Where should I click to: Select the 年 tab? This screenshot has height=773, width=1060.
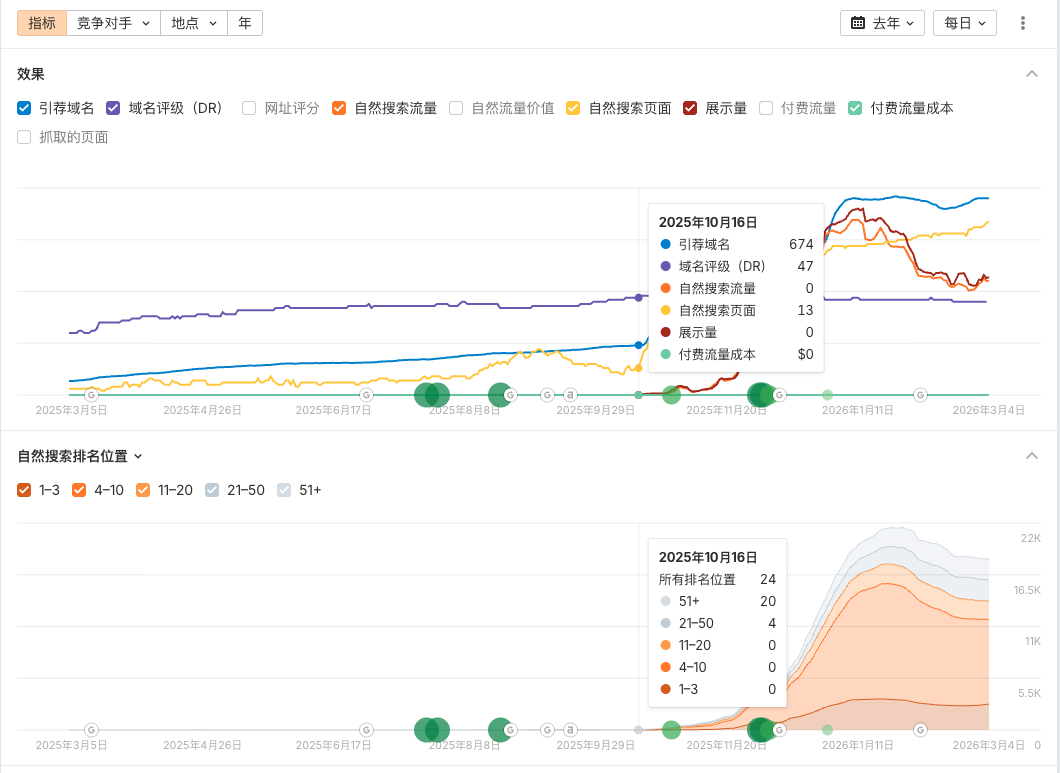pos(245,23)
